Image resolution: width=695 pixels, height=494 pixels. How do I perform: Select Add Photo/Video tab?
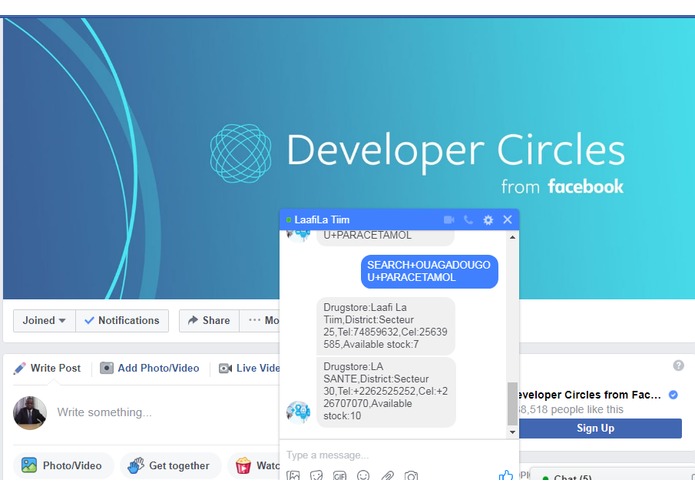[150, 368]
